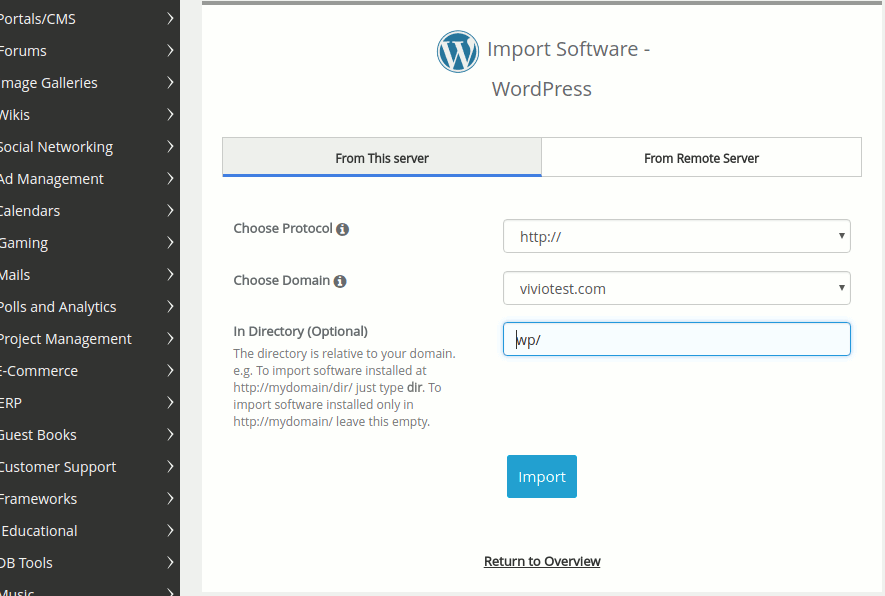Focus the In Directory input field
Screen dimensions: 885x596
pos(677,339)
